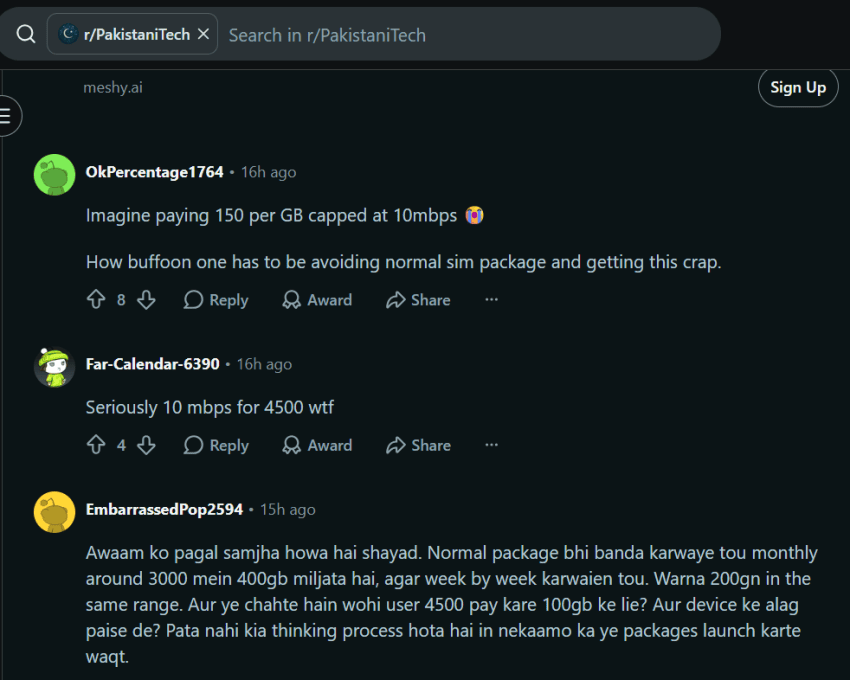Click the Sign Up button
Image resolution: width=850 pixels, height=680 pixels.
click(798, 87)
